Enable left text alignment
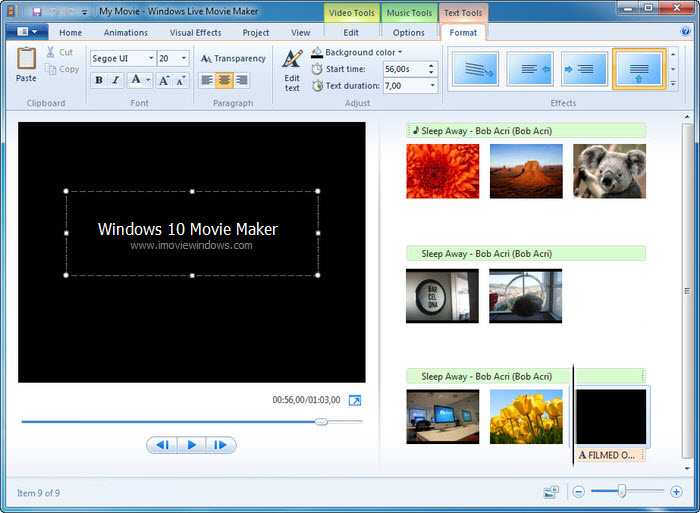700x513 pixels. pos(207,80)
